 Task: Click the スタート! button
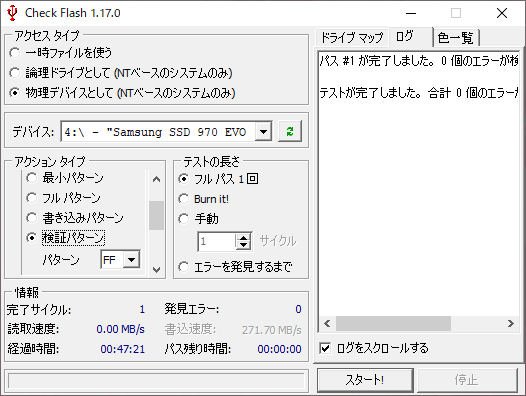(365, 380)
